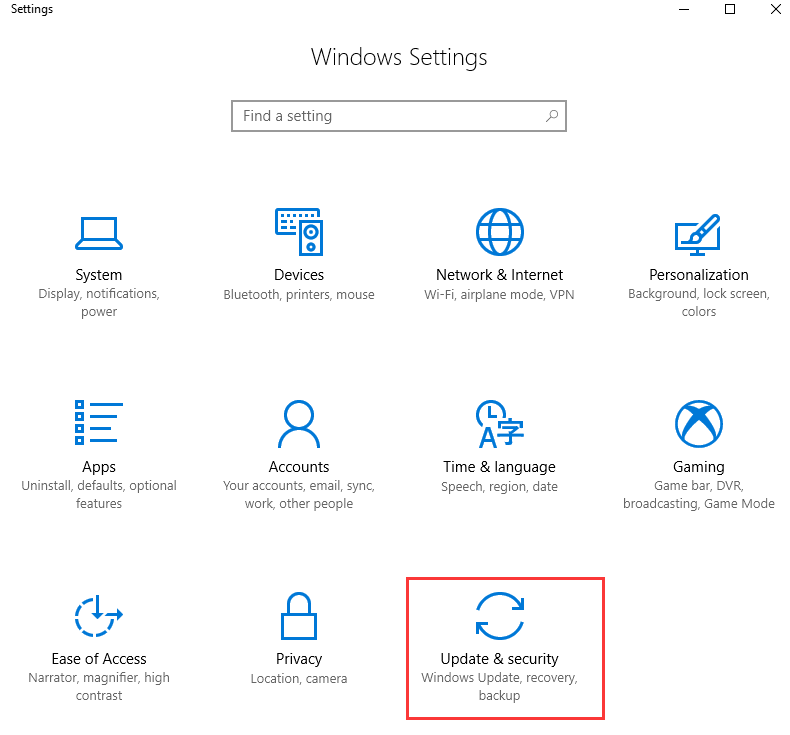Open the Network & Internet globe icon
790x735 pixels.
499,232
